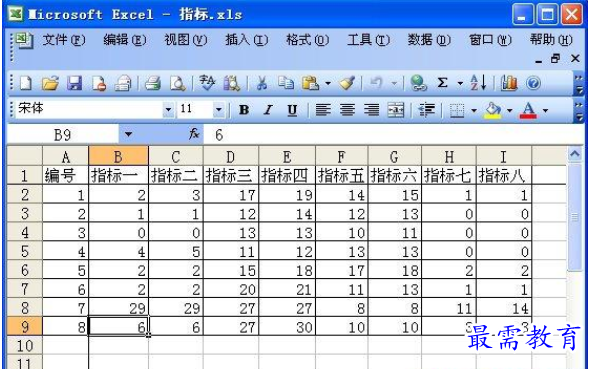This screenshot has width=589, height=369.
Task: Open the Paste options dropdown arrow
Action: point(328,83)
